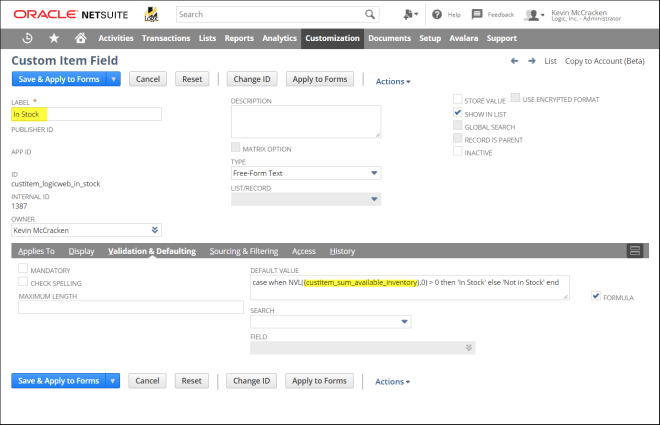660x425 pixels.
Task: Switch to the History subtab
Action: 342,251
